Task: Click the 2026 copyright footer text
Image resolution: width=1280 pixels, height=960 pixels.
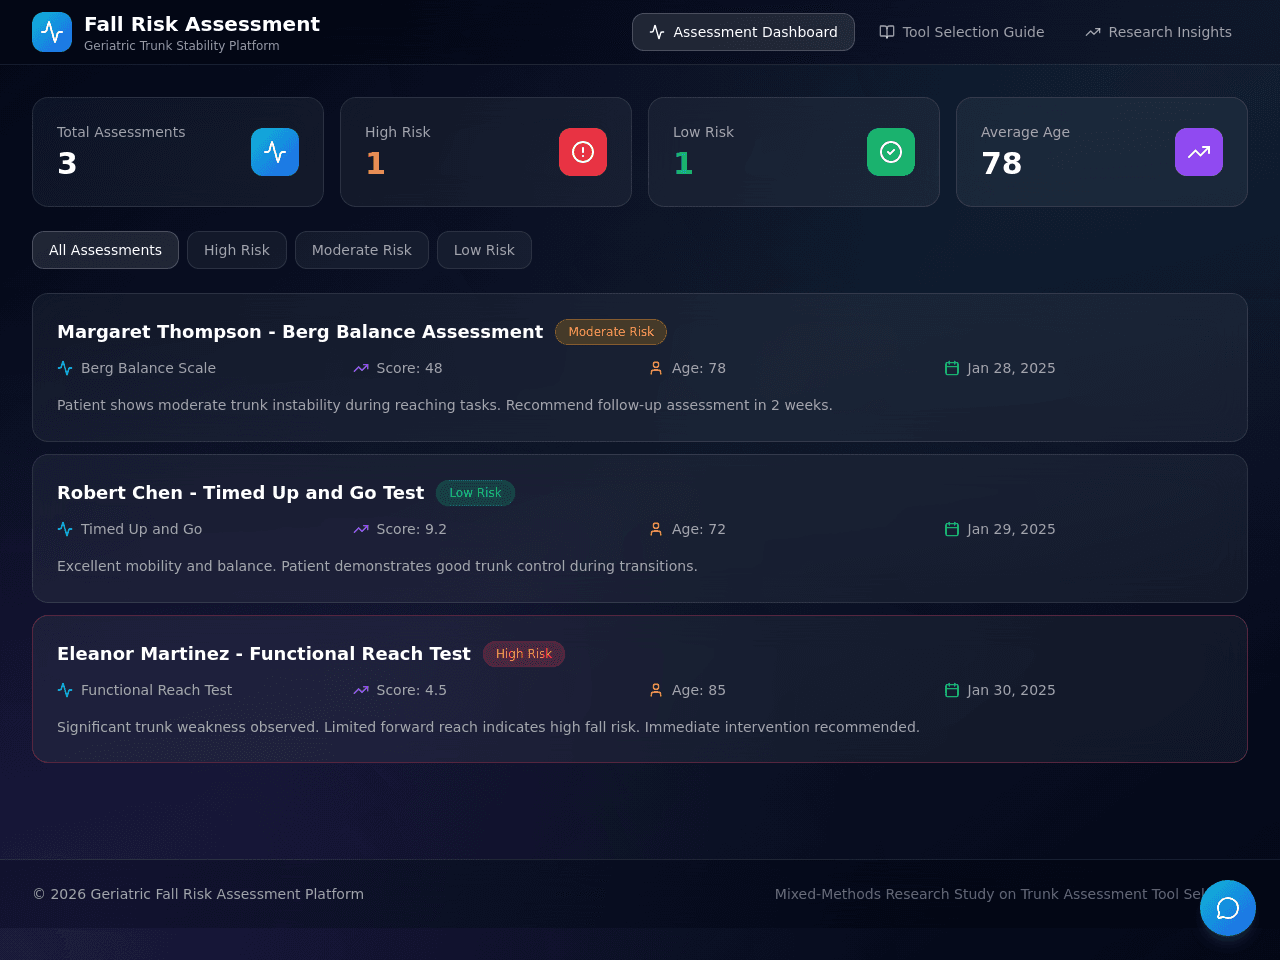Action: pos(198,894)
